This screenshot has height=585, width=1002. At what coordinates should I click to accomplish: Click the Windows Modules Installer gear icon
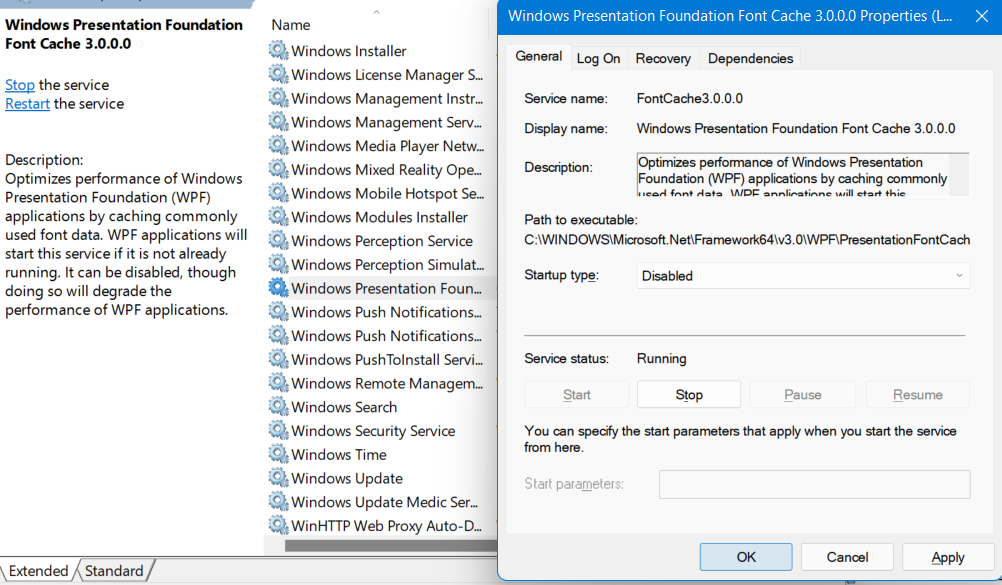278,217
